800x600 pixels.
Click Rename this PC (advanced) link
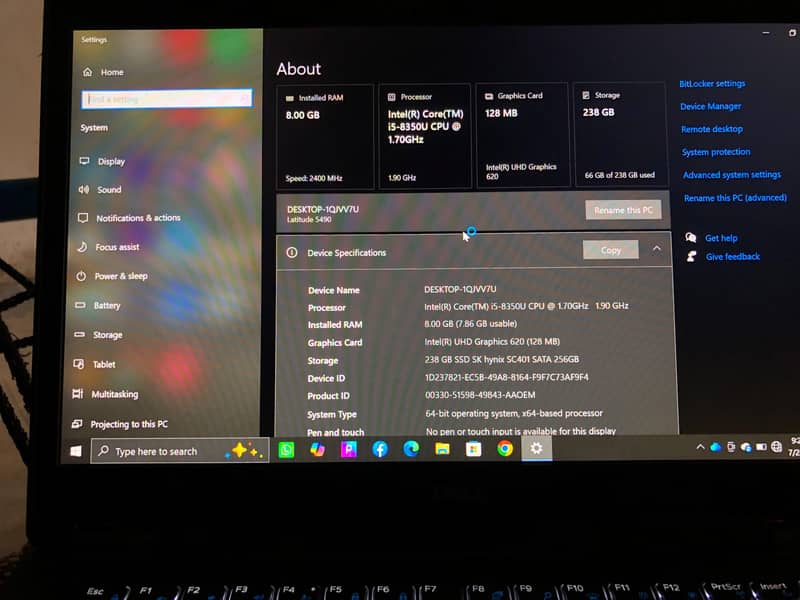735,197
